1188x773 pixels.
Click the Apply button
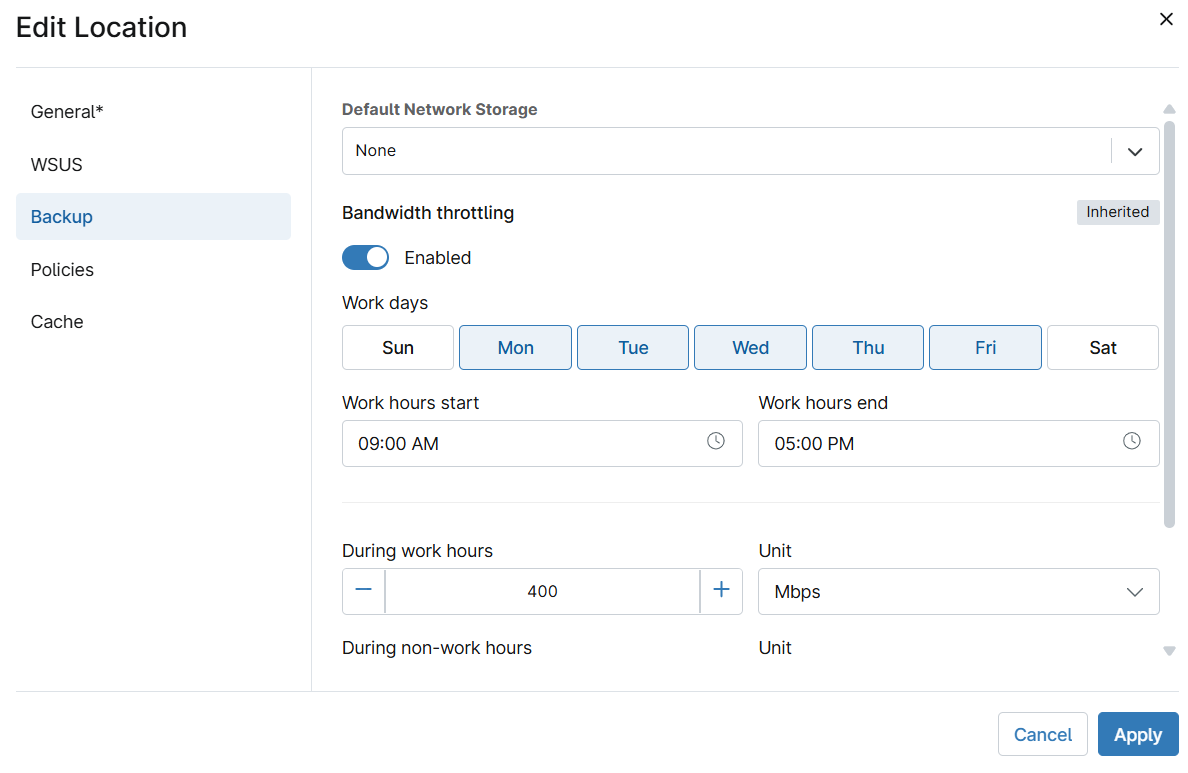(1137, 735)
